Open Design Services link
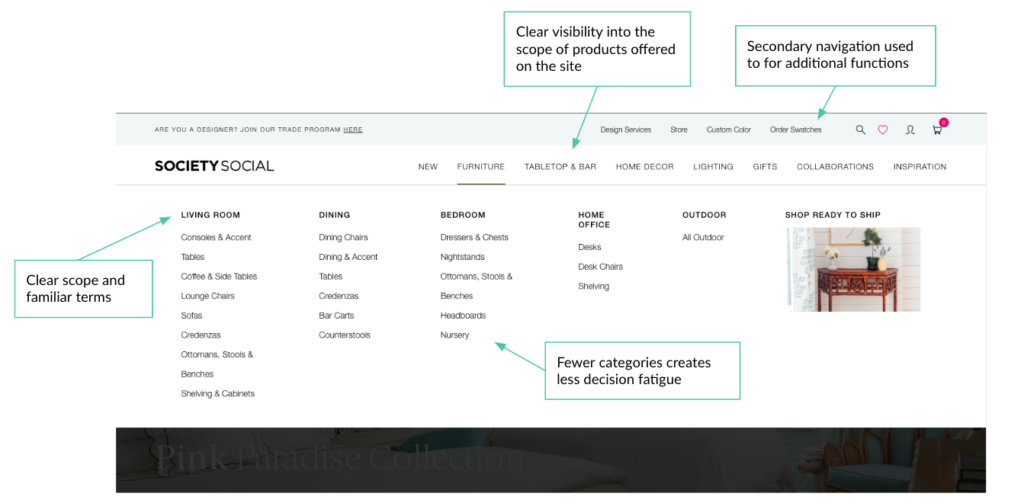This screenshot has width=1024, height=503. [x=626, y=129]
